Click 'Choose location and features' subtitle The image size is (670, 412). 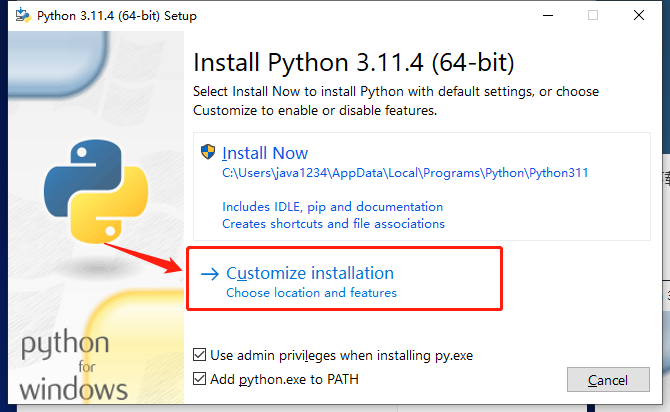[311, 293]
